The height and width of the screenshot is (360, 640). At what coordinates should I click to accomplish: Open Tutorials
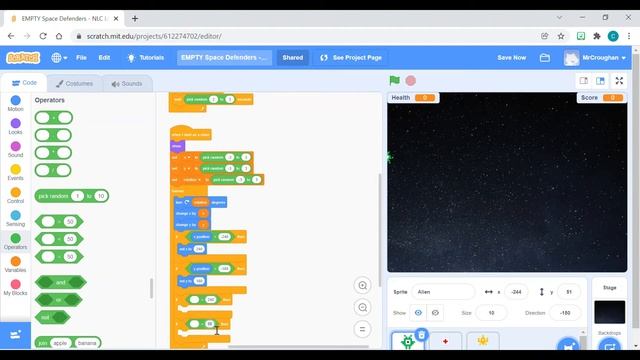(146, 58)
